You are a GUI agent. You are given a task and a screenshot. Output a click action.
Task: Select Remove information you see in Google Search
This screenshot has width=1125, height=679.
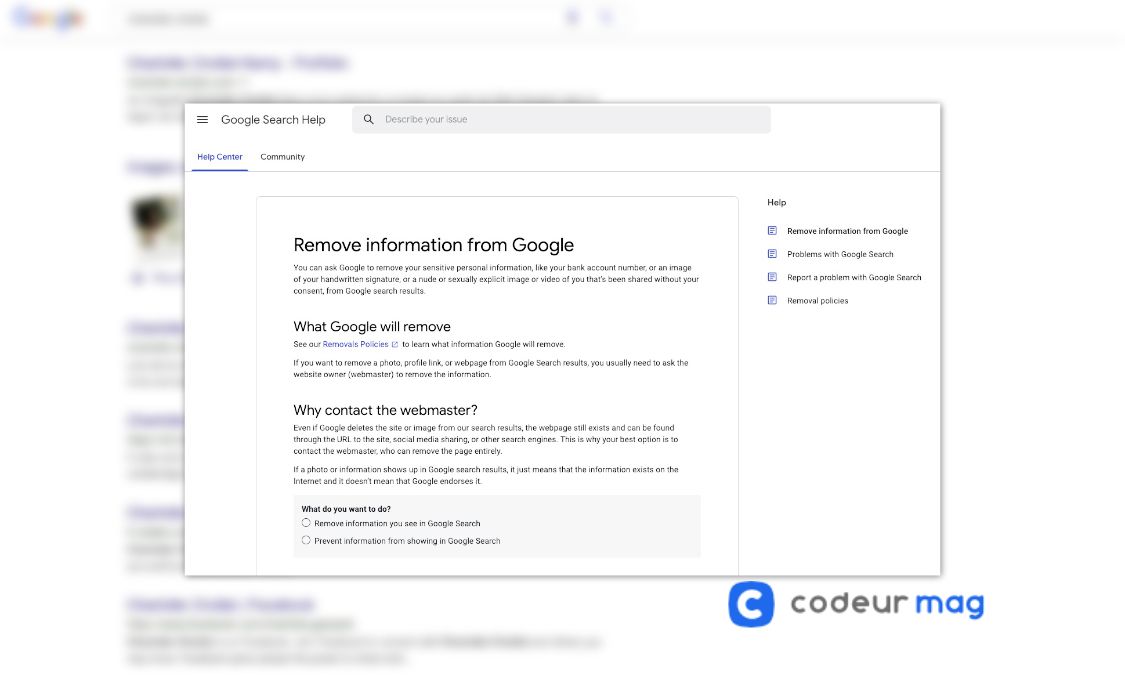[x=306, y=523]
